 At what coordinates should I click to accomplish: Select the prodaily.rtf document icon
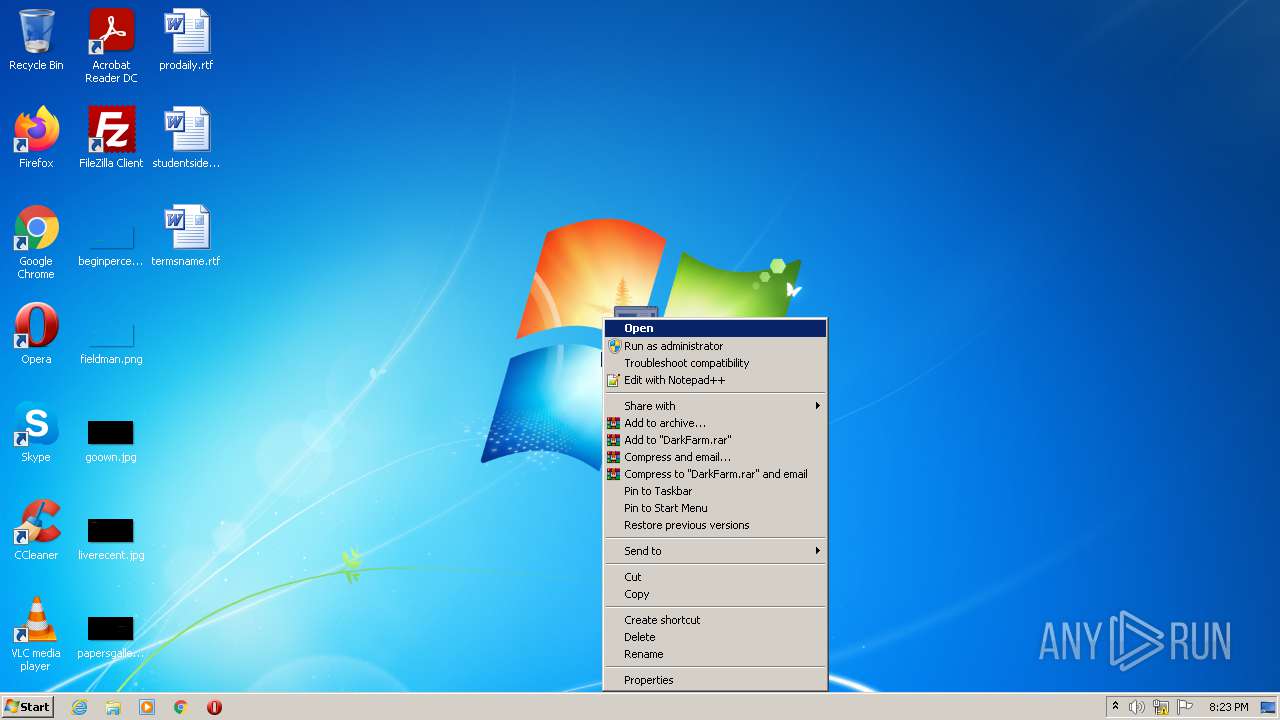point(186,40)
